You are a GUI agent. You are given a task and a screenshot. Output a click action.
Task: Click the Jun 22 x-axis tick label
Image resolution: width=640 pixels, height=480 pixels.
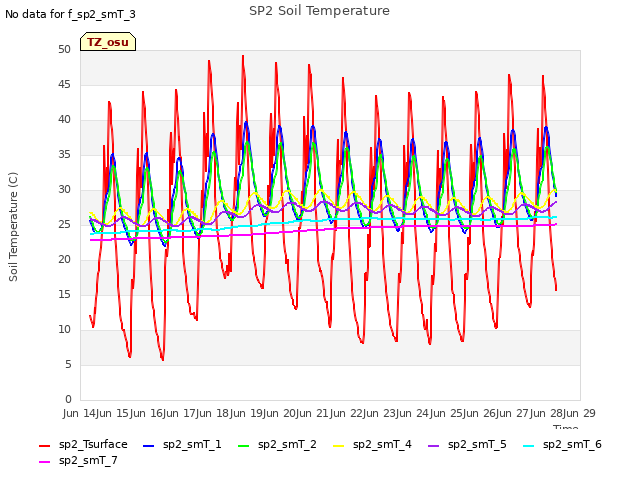tap(347, 413)
